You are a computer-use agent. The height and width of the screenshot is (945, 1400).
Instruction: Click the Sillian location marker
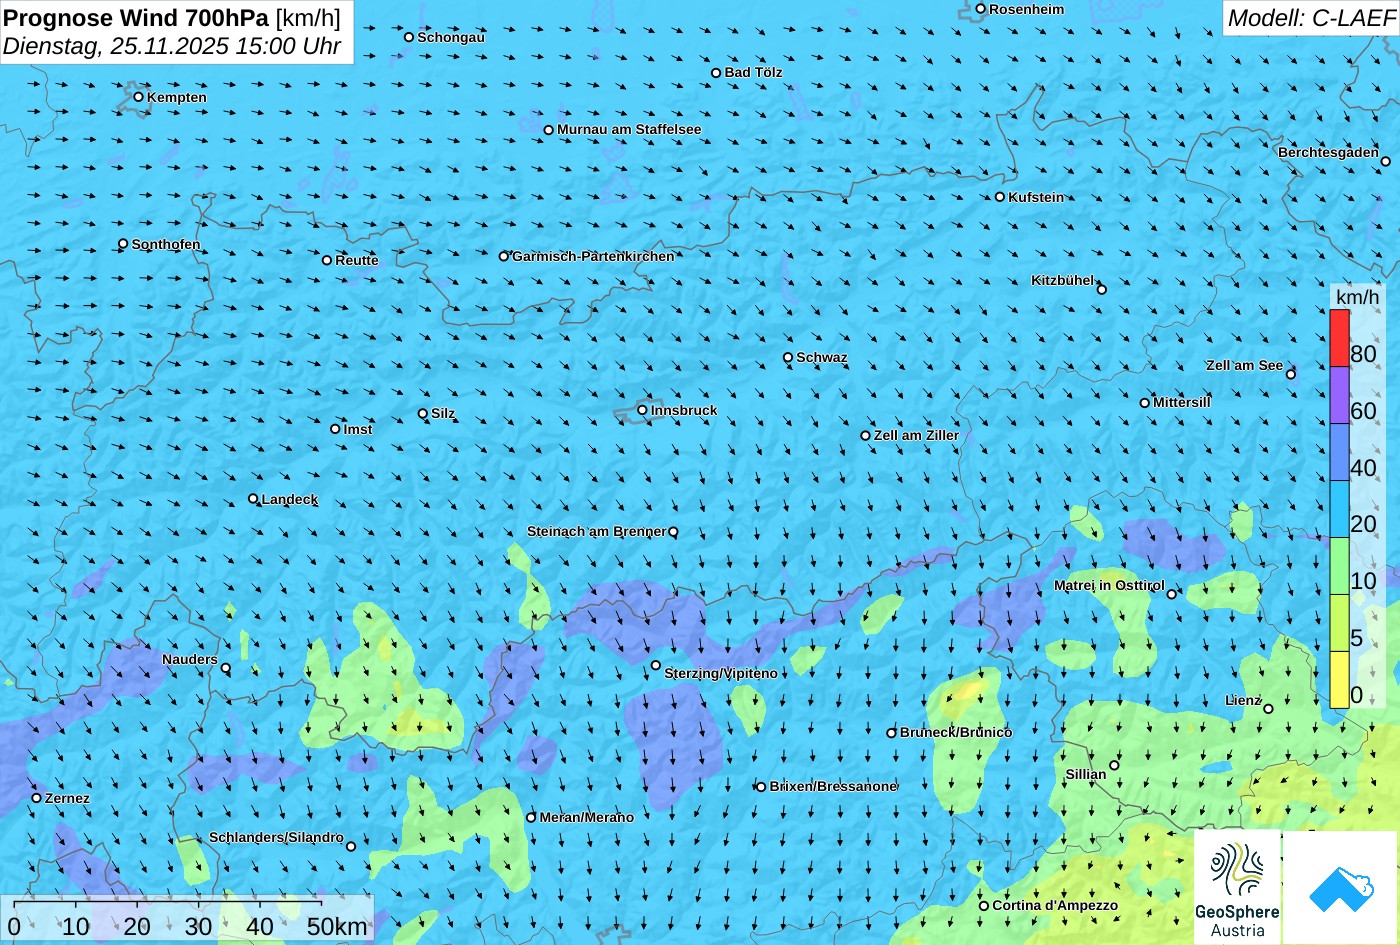click(x=1114, y=765)
